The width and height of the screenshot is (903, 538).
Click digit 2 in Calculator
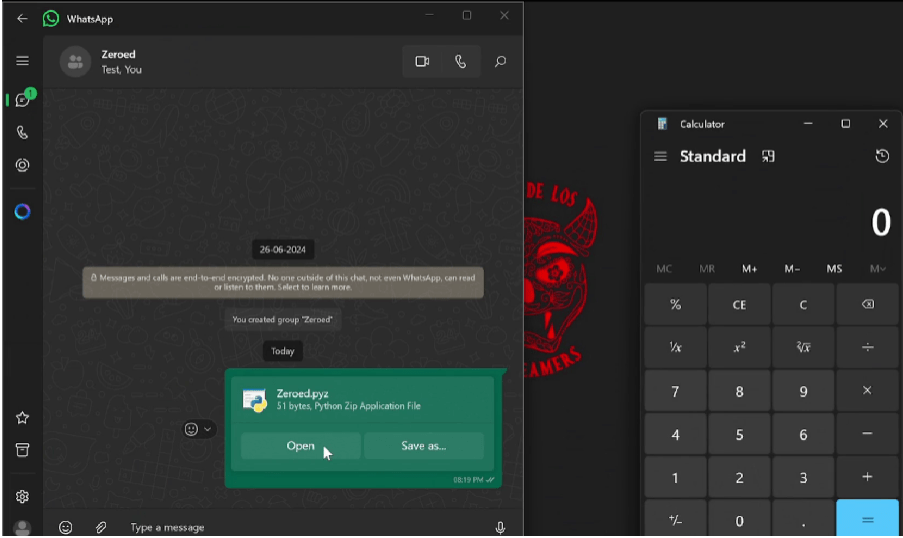point(739,477)
